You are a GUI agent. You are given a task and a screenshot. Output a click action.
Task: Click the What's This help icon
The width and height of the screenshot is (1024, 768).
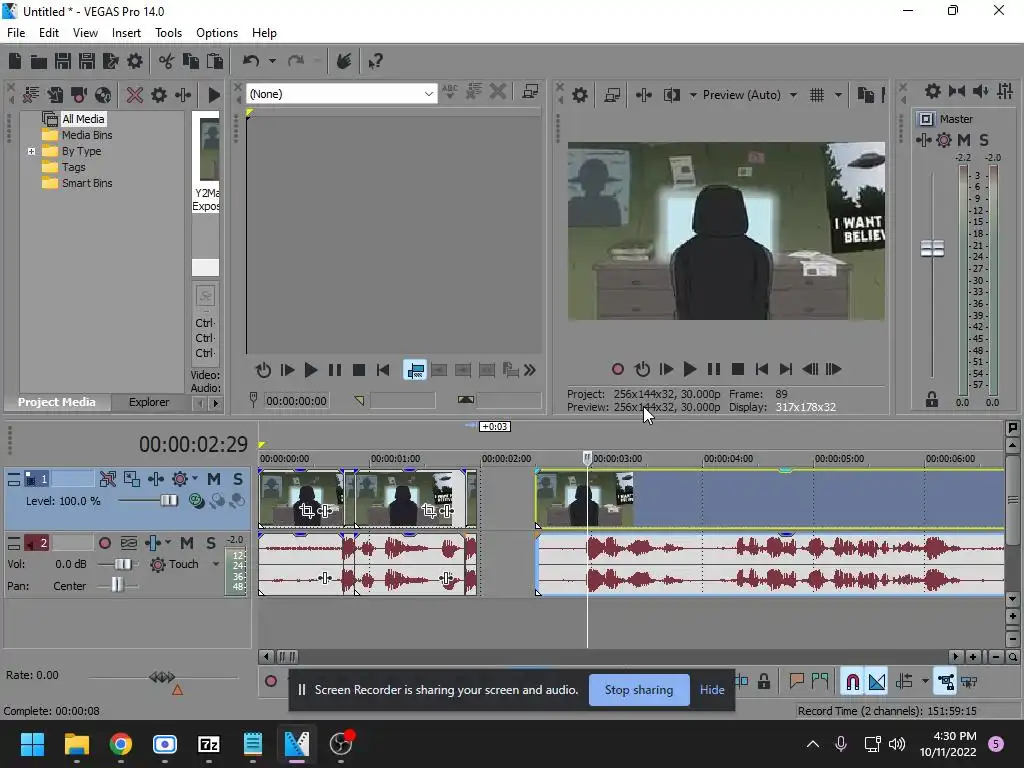tap(376, 61)
